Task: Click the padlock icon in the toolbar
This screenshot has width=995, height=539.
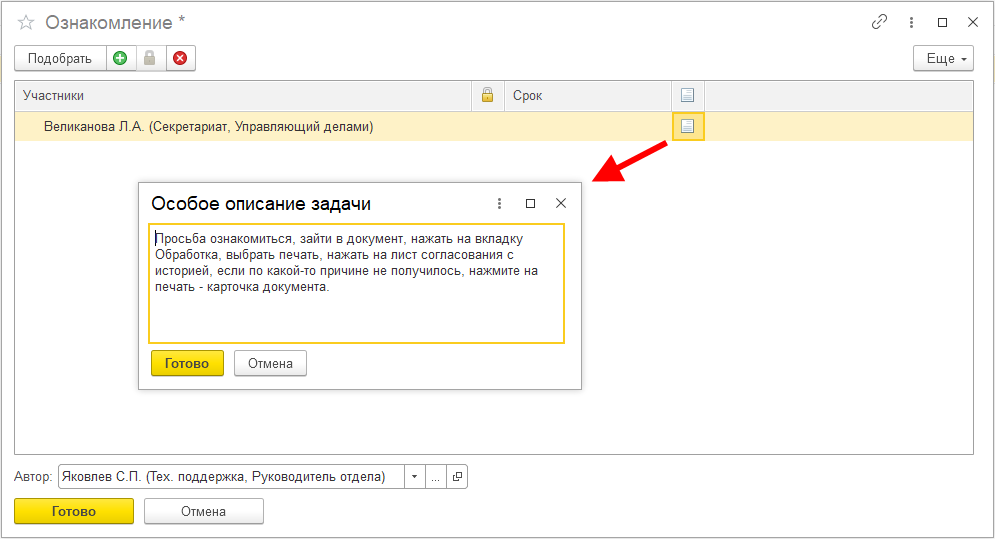Action: click(150, 58)
